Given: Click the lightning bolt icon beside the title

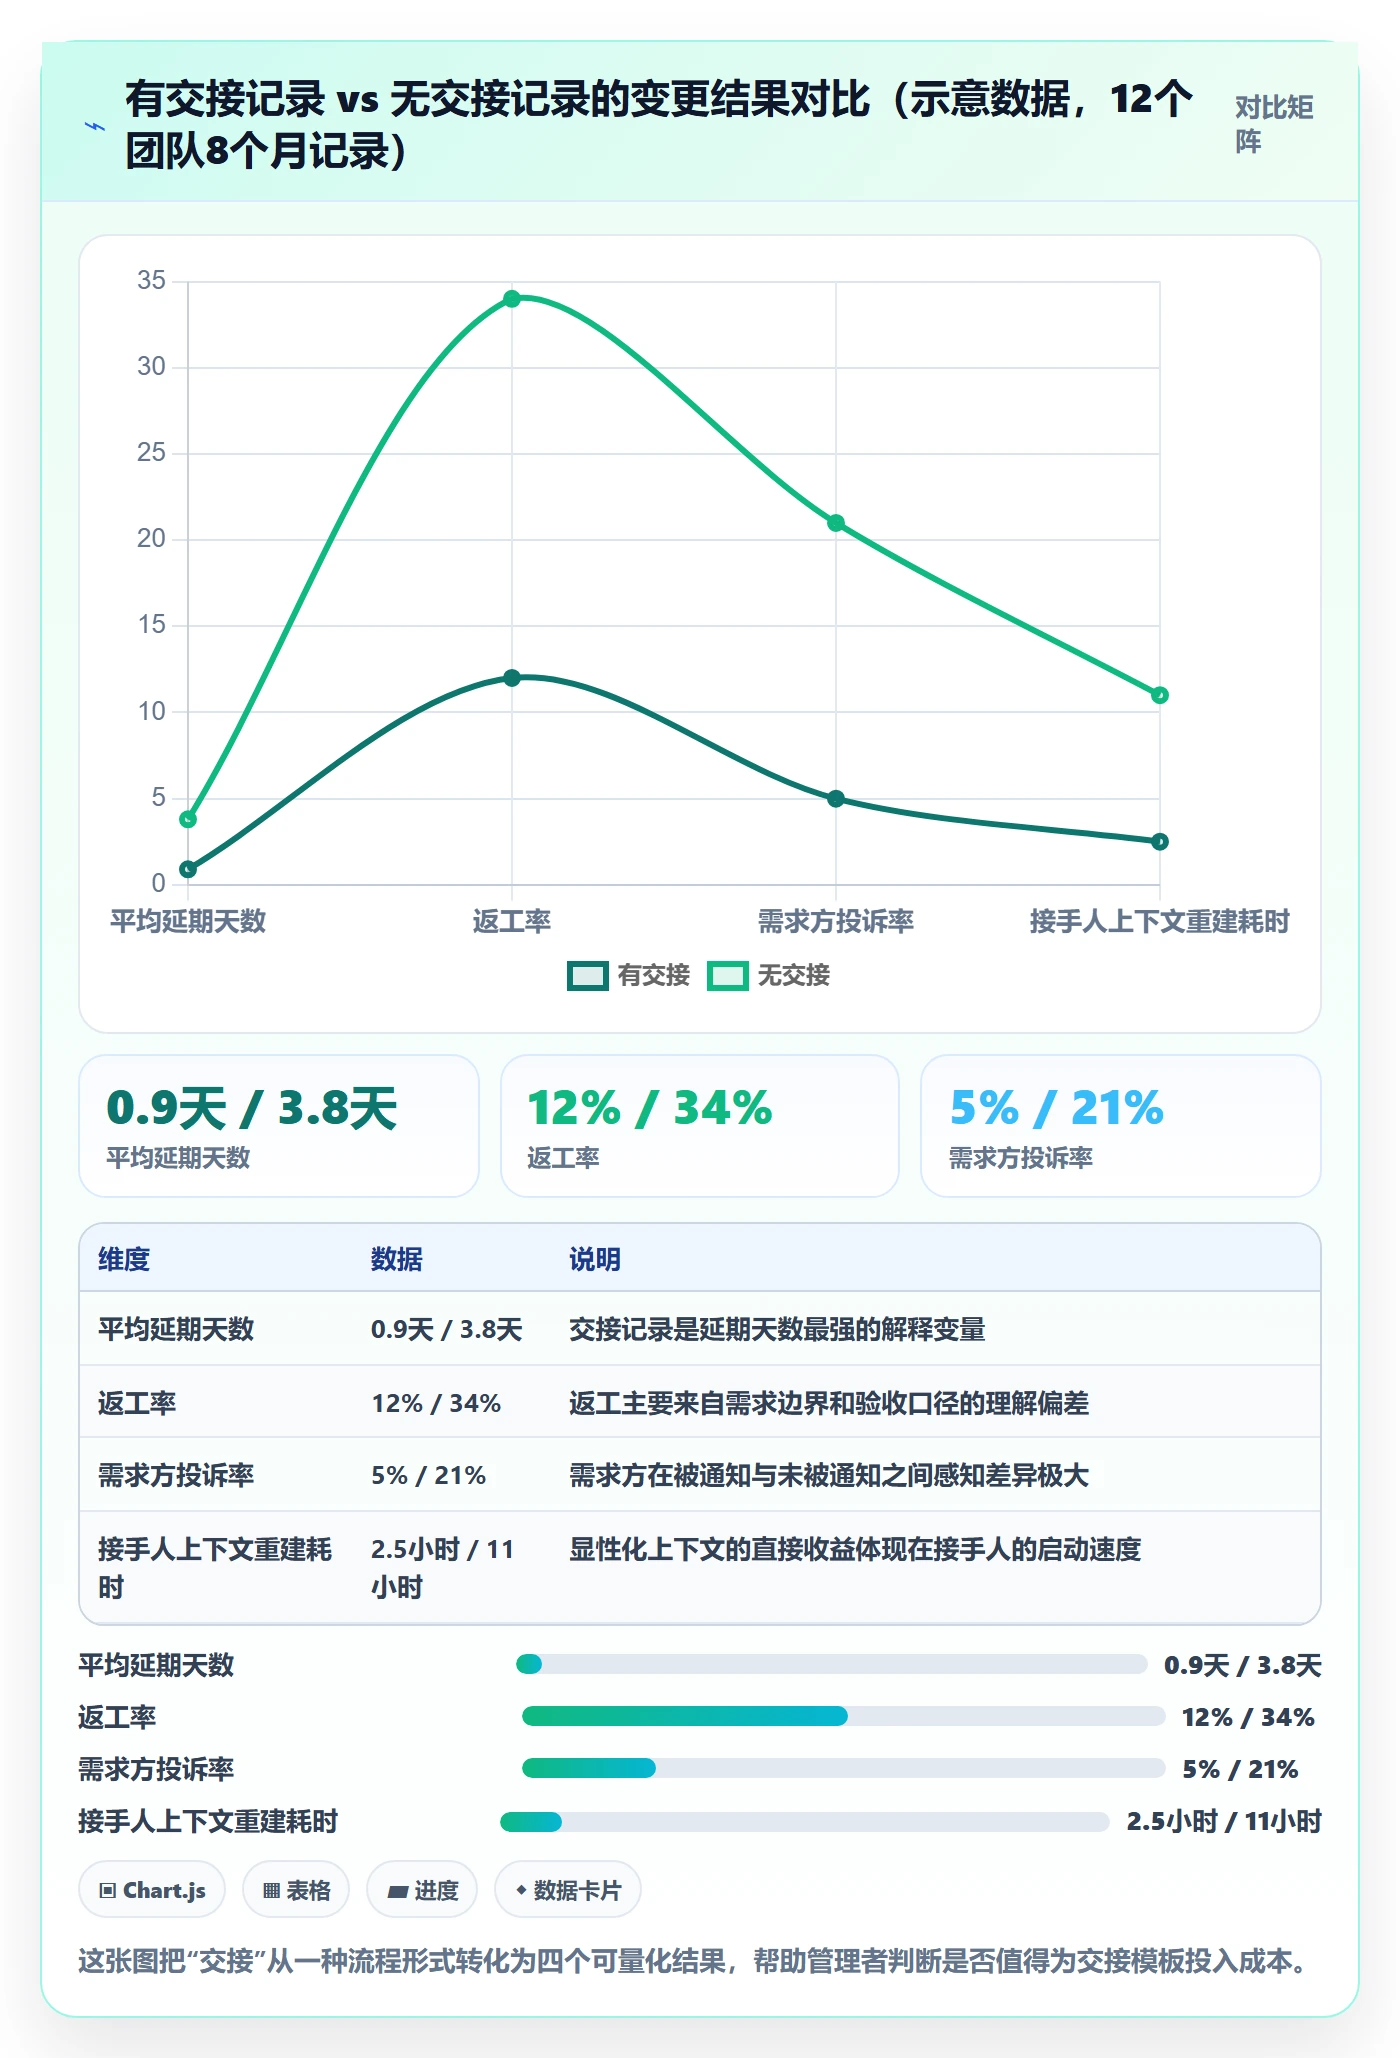Looking at the screenshot, I should (x=95, y=126).
